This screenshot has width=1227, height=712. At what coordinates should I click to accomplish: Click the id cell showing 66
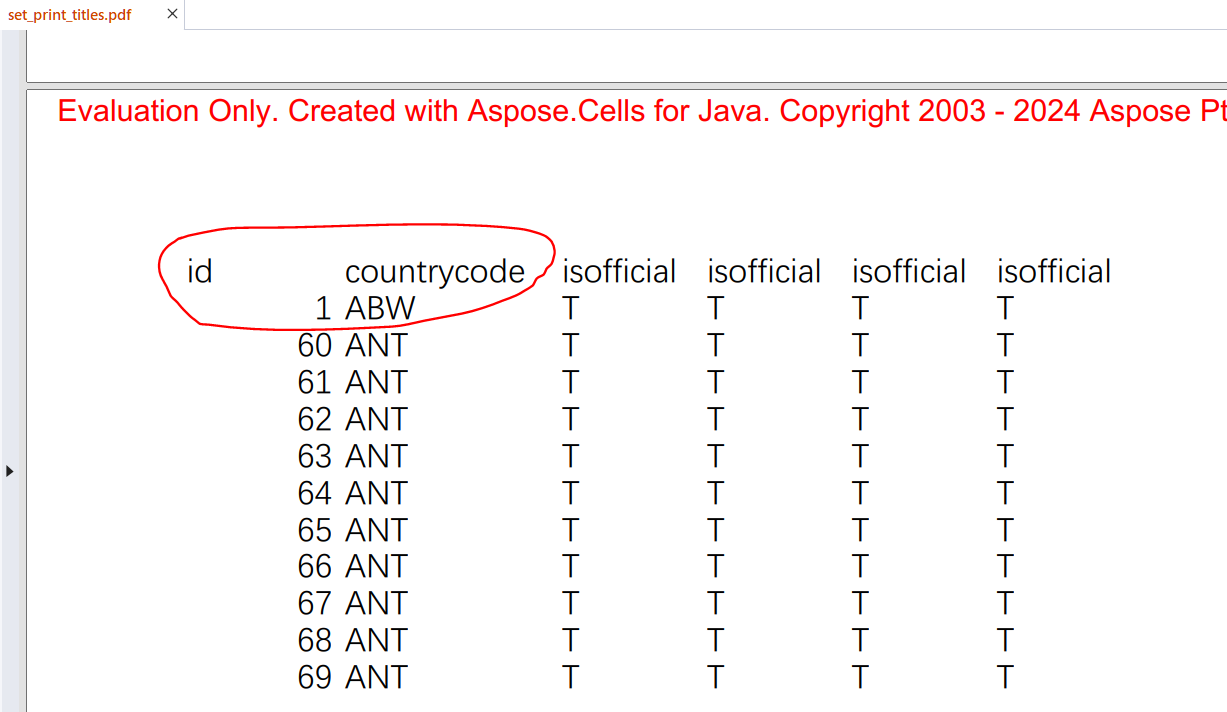click(x=314, y=567)
